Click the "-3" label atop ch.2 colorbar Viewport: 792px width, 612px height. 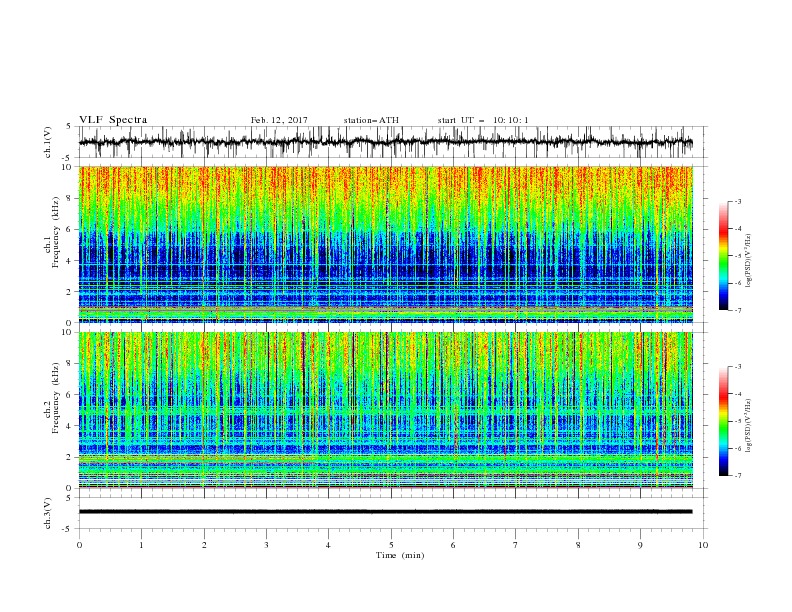737,367
